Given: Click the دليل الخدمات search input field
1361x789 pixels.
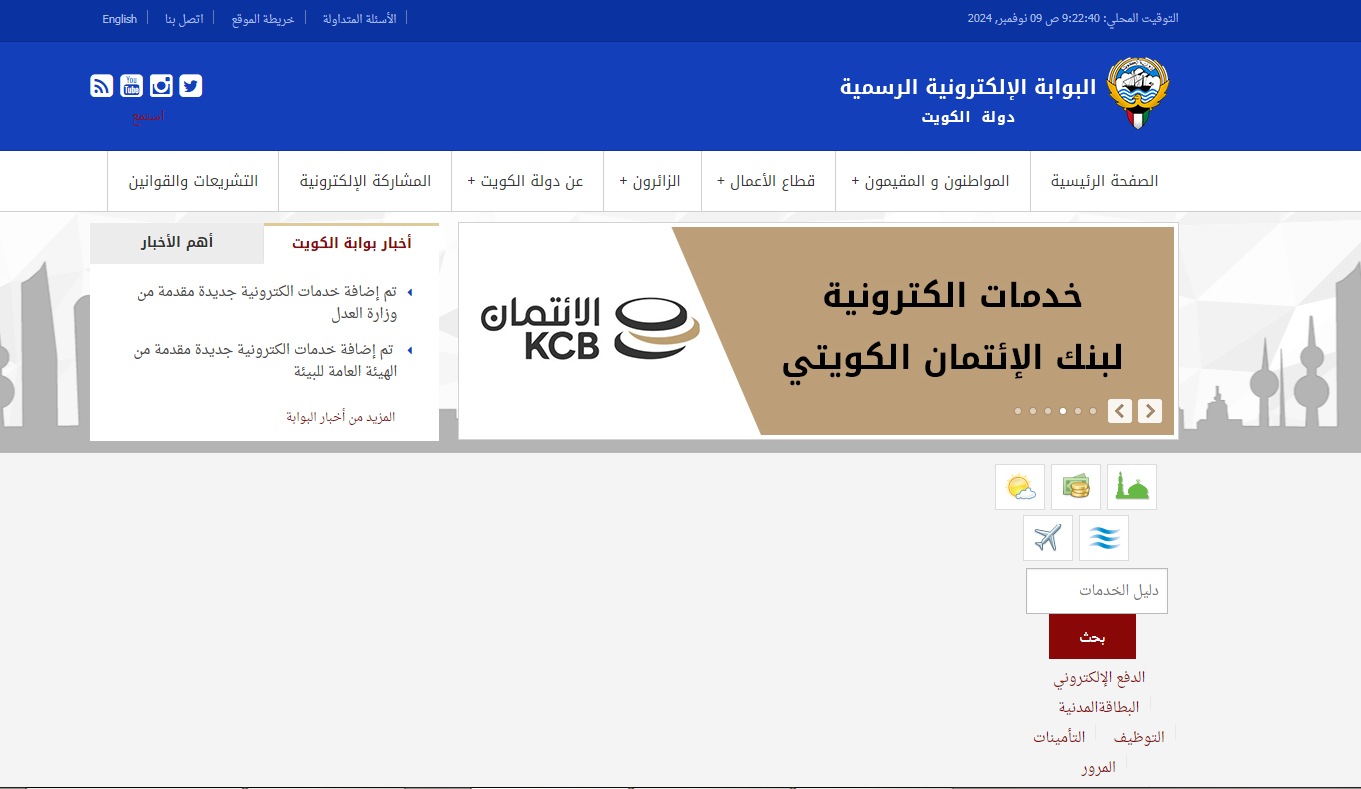Looking at the screenshot, I should 1096,591.
